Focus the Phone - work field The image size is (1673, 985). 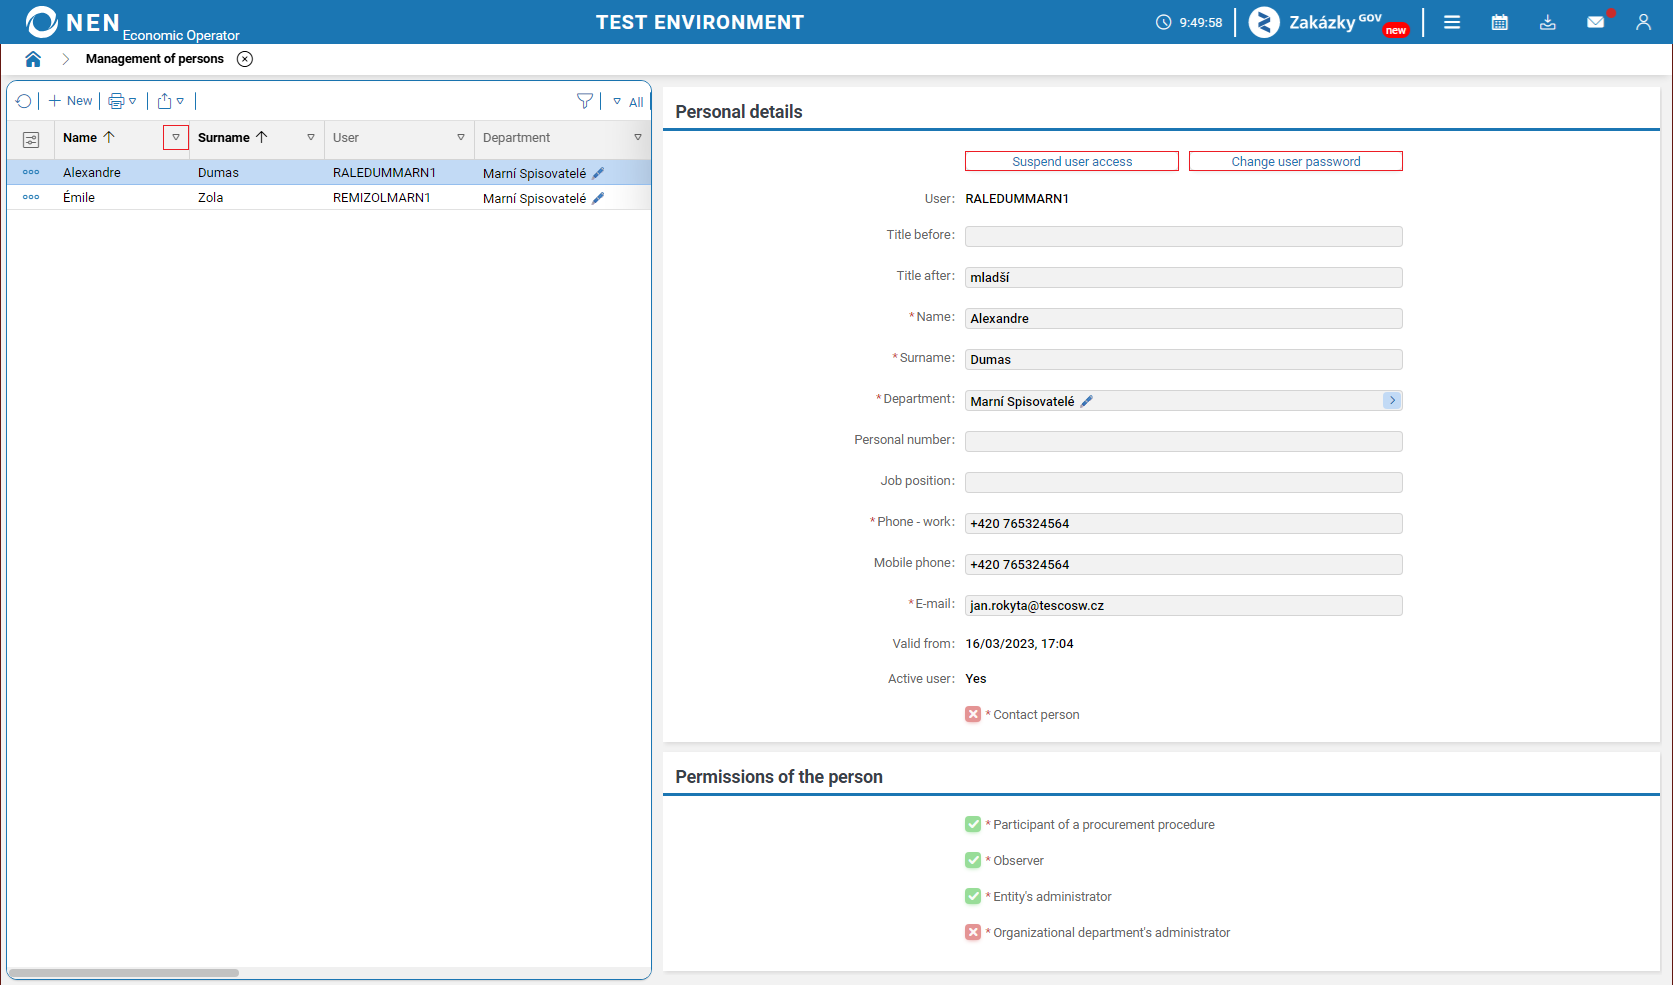(1184, 523)
